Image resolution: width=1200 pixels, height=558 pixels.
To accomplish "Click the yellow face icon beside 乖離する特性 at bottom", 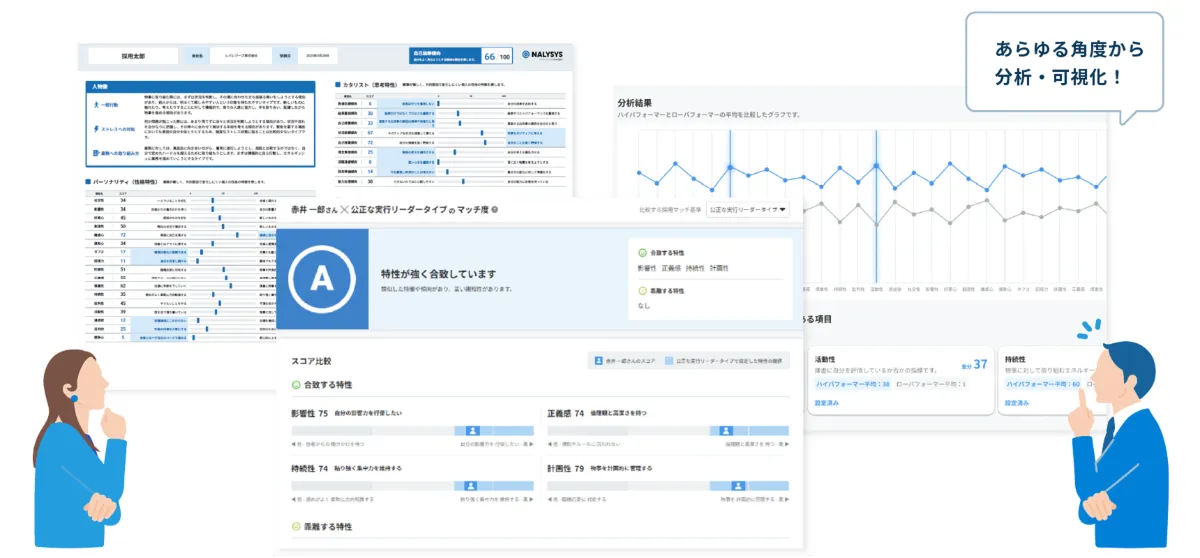I will [x=296, y=526].
